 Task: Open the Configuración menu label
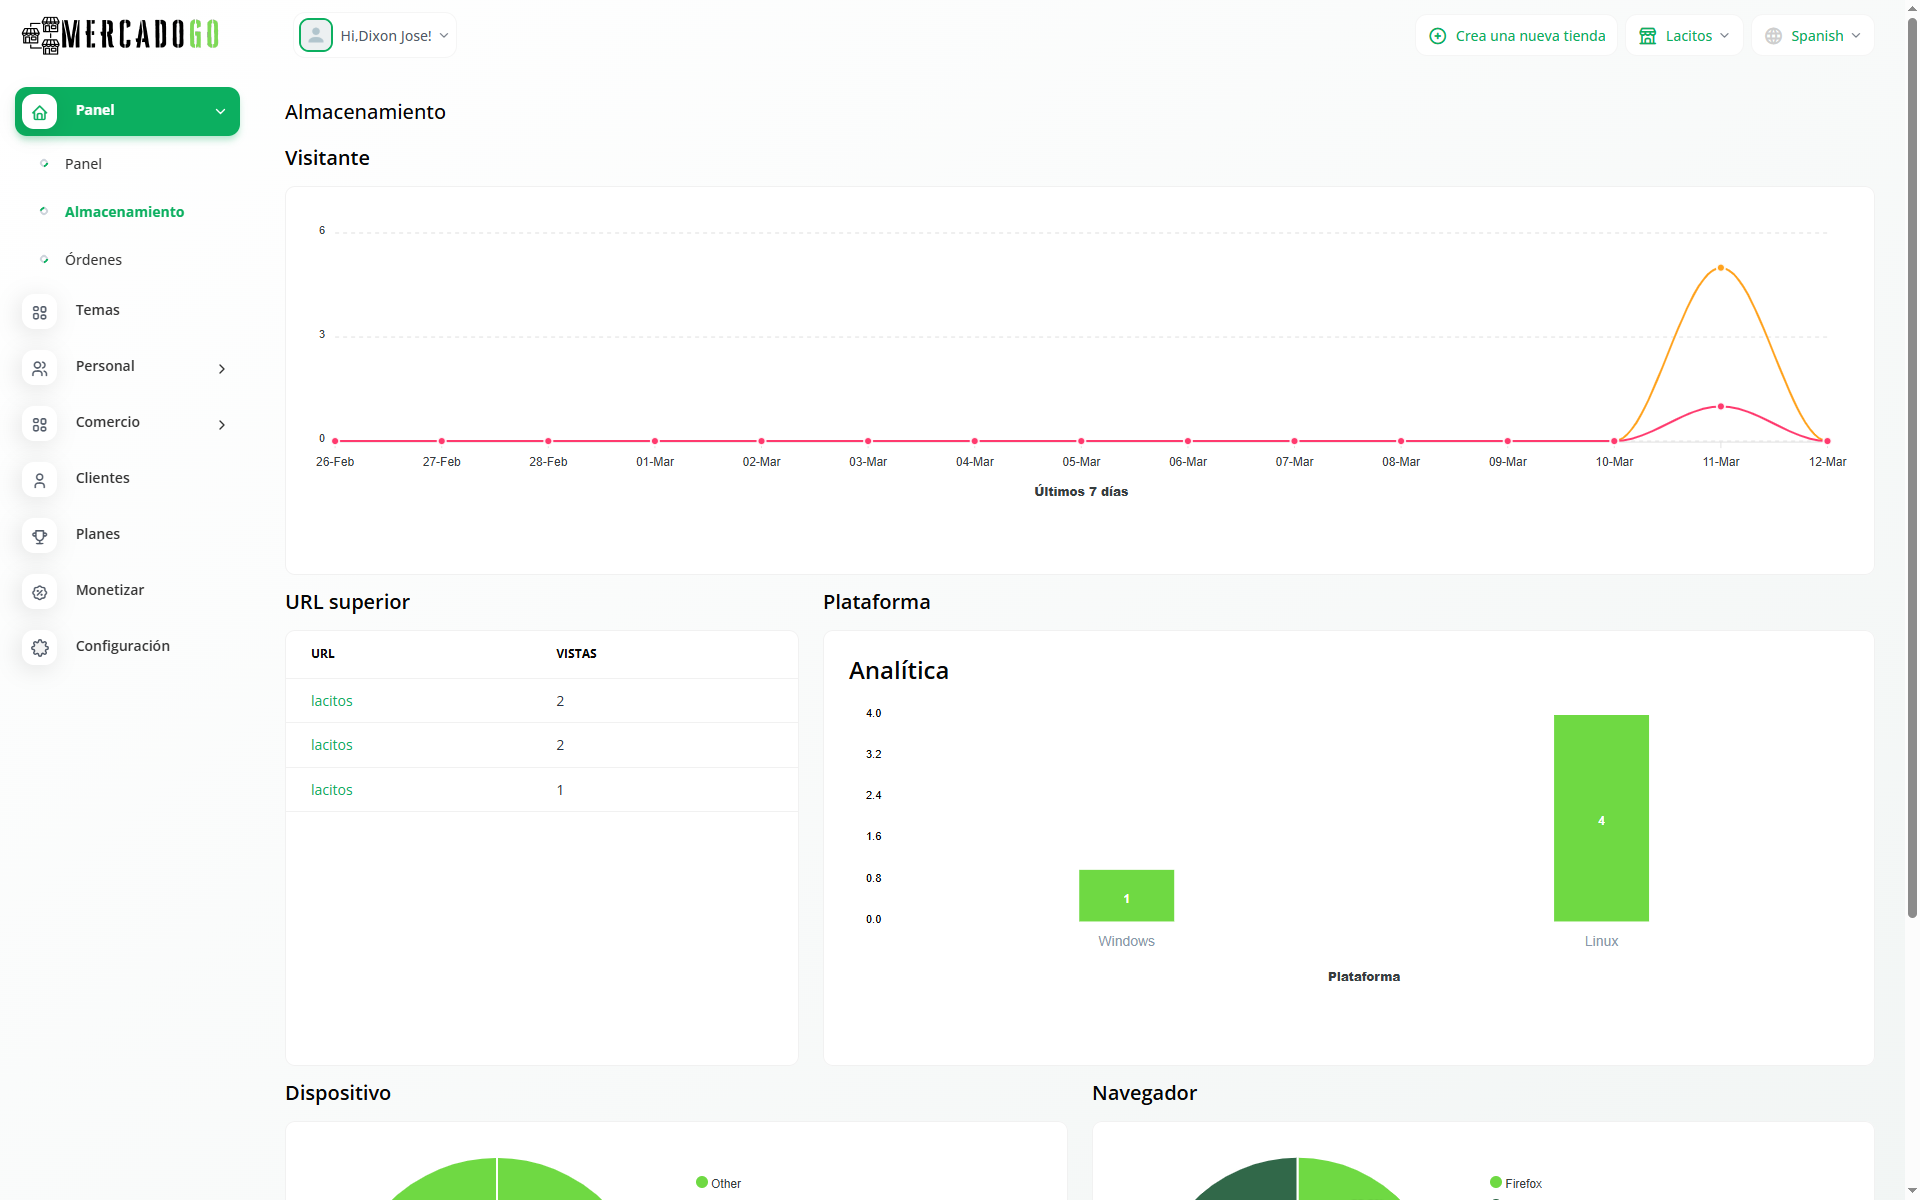click(123, 646)
